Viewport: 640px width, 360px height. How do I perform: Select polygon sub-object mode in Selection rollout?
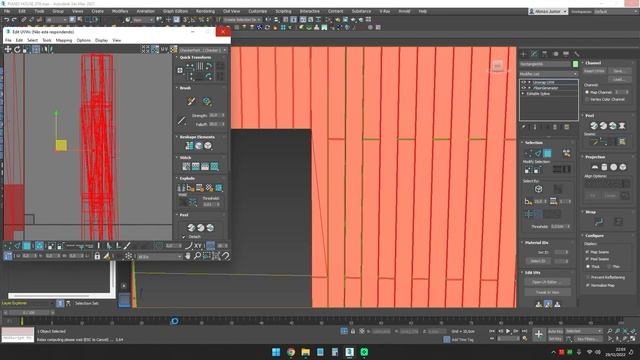[547, 153]
